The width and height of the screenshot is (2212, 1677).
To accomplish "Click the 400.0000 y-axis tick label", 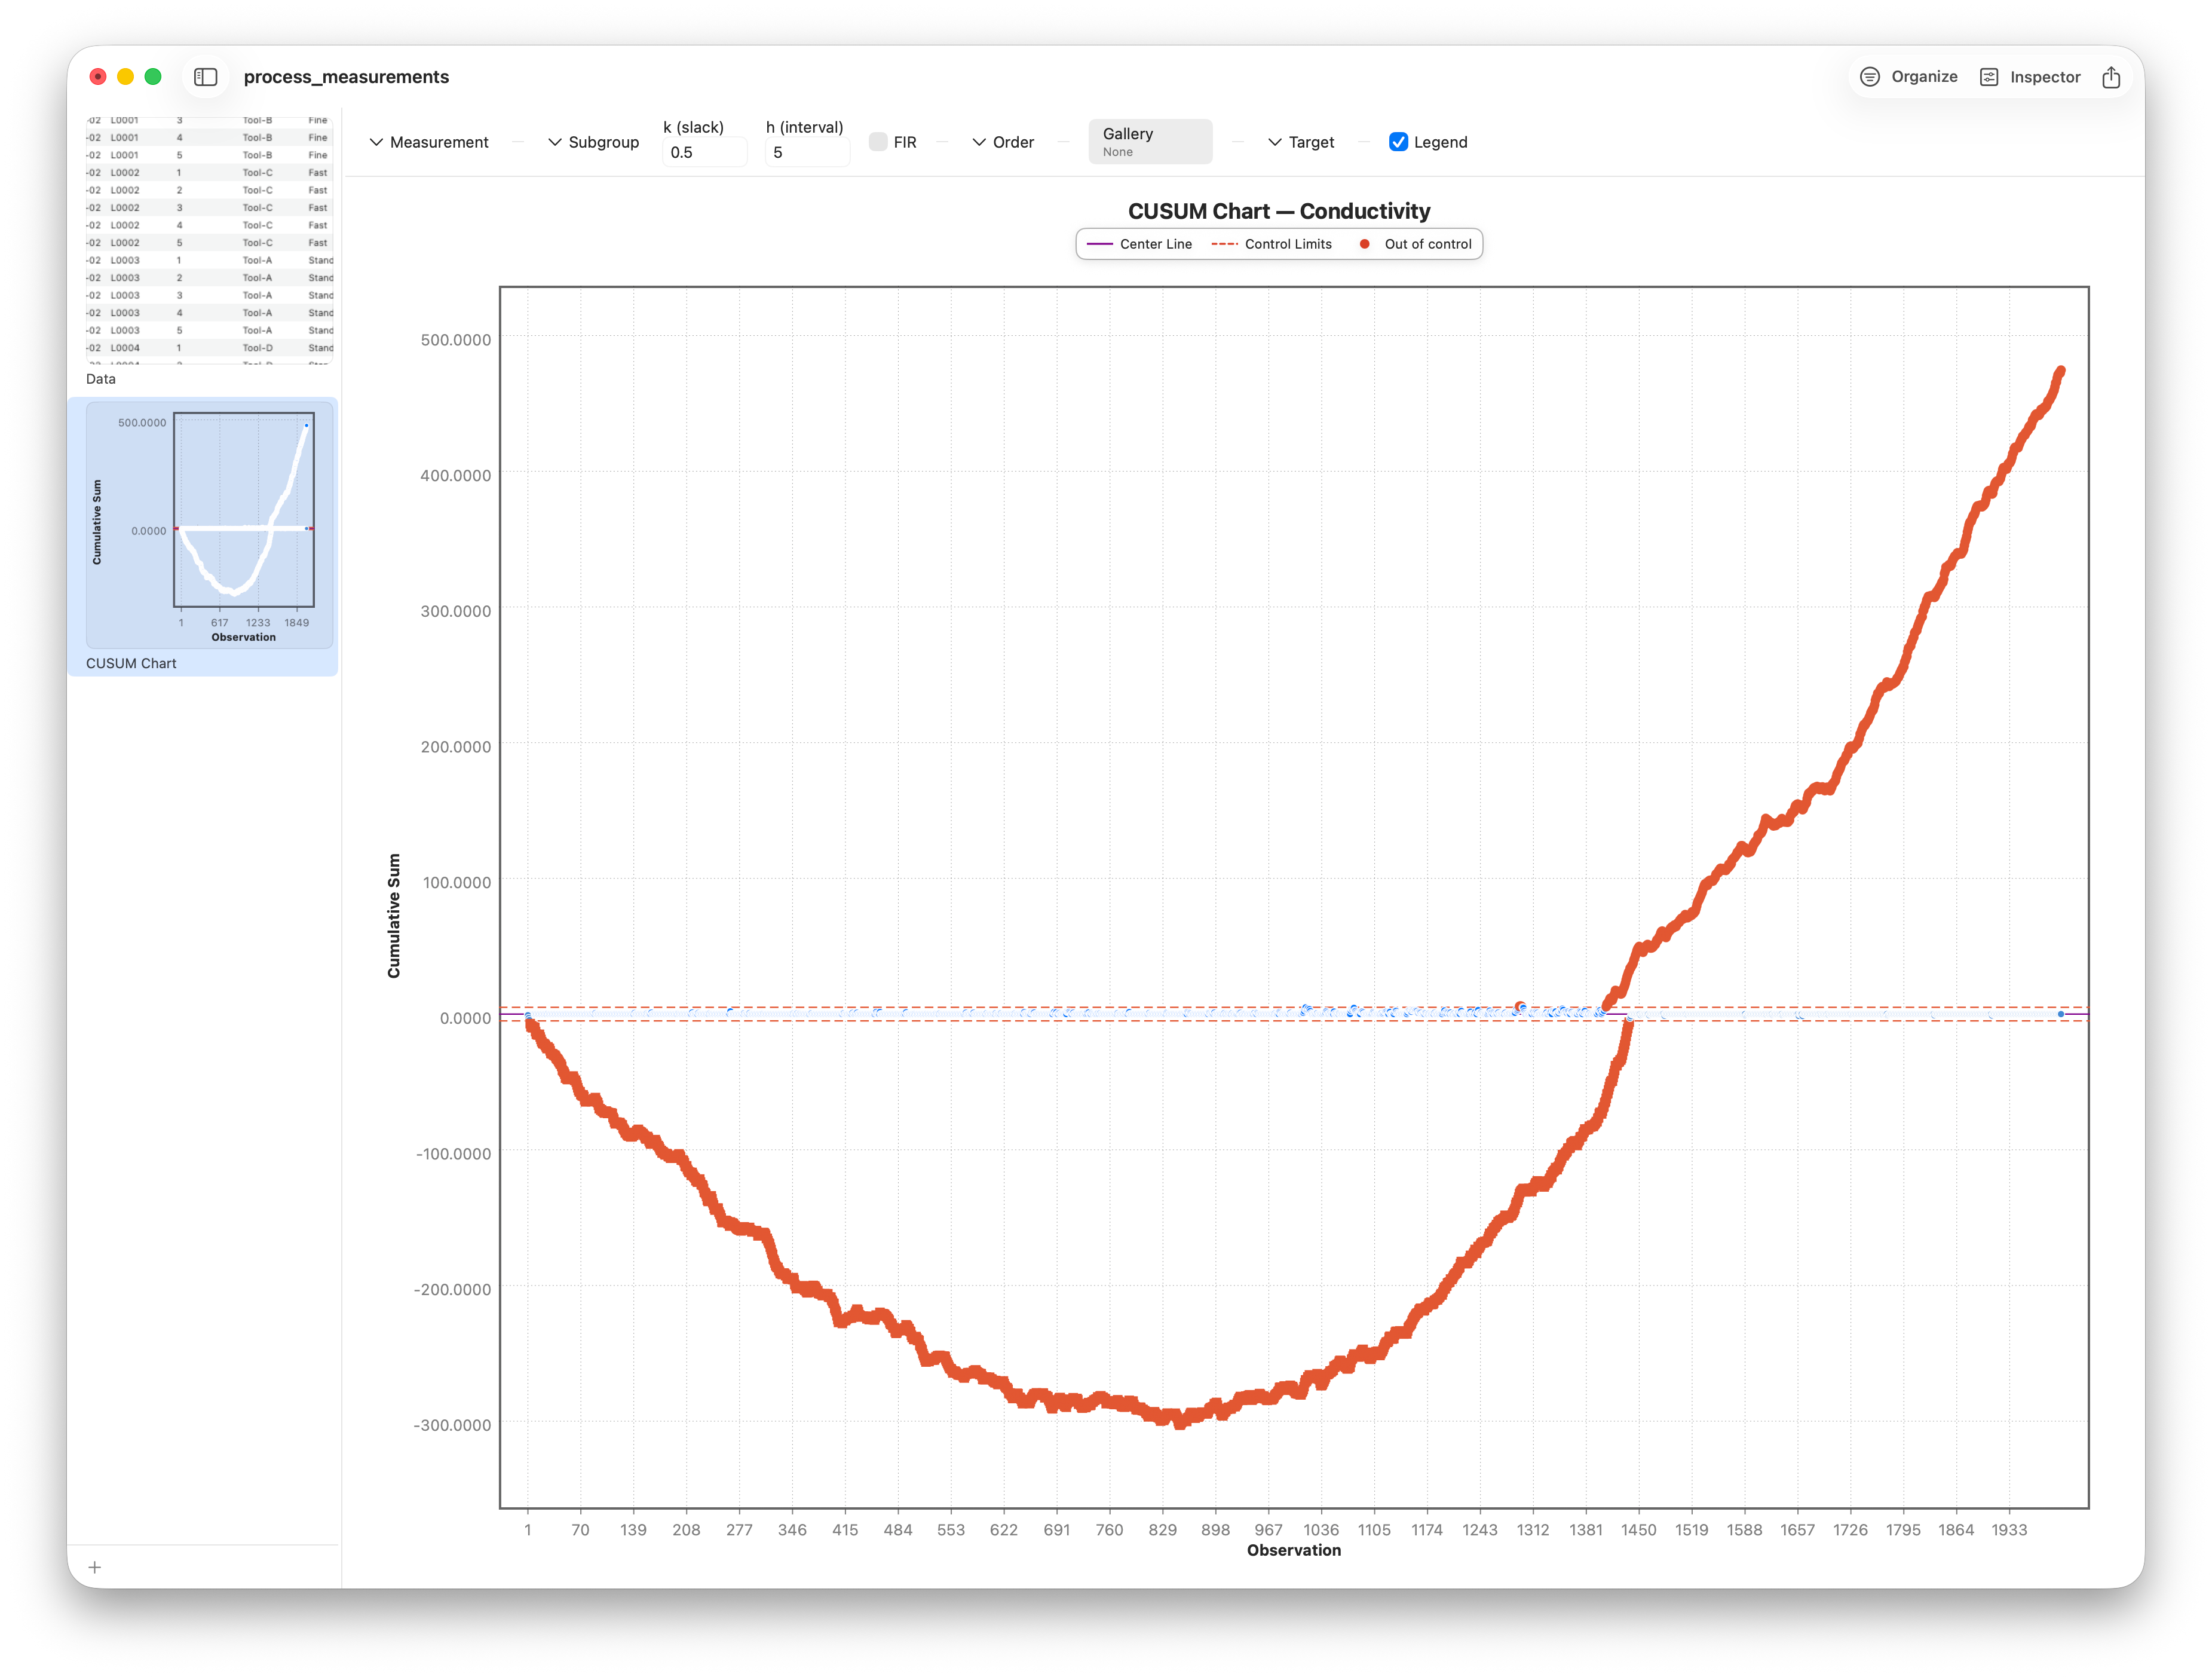I will point(456,476).
